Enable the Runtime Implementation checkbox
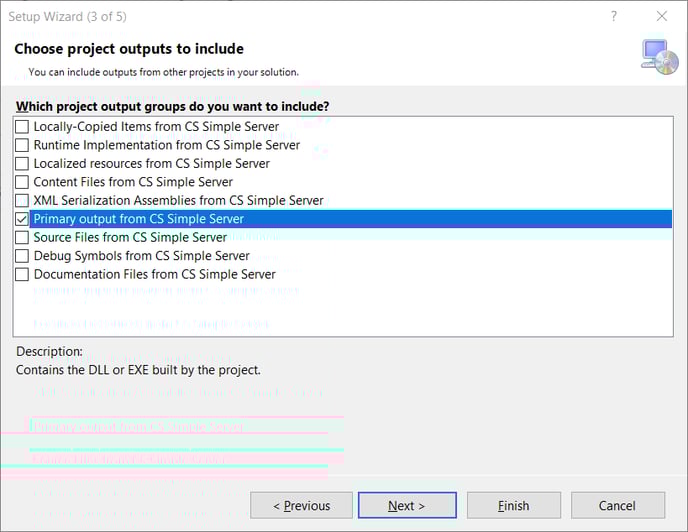Viewport: 688px width, 532px height. (x=23, y=145)
